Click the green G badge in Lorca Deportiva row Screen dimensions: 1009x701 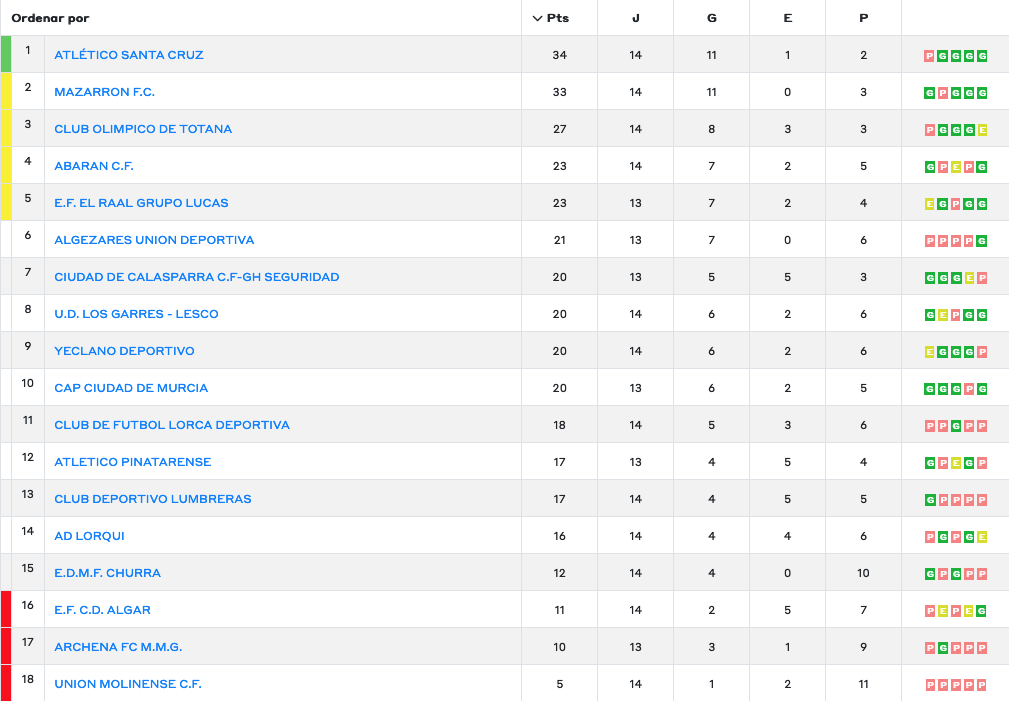coord(956,426)
